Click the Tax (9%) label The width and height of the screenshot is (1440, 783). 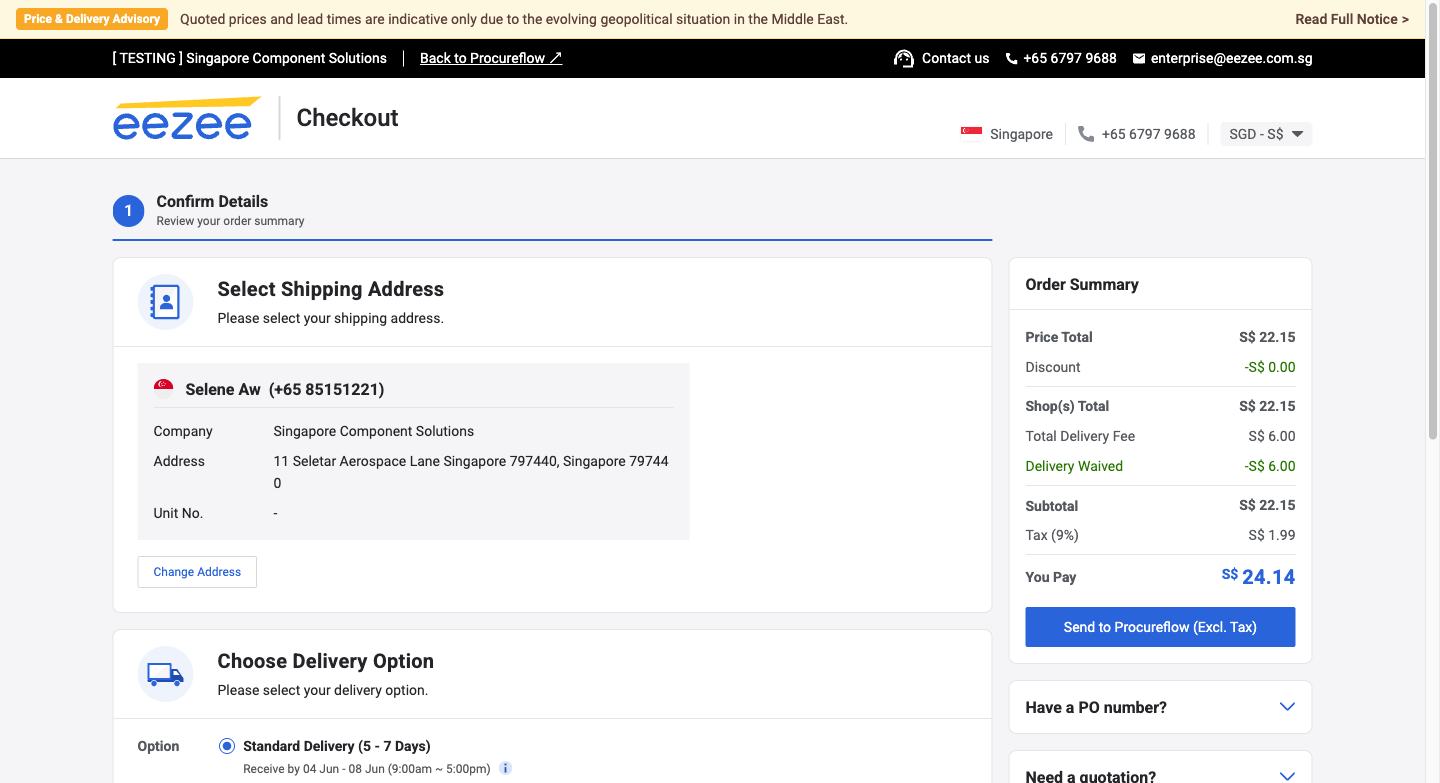click(x=1052, y=535)
